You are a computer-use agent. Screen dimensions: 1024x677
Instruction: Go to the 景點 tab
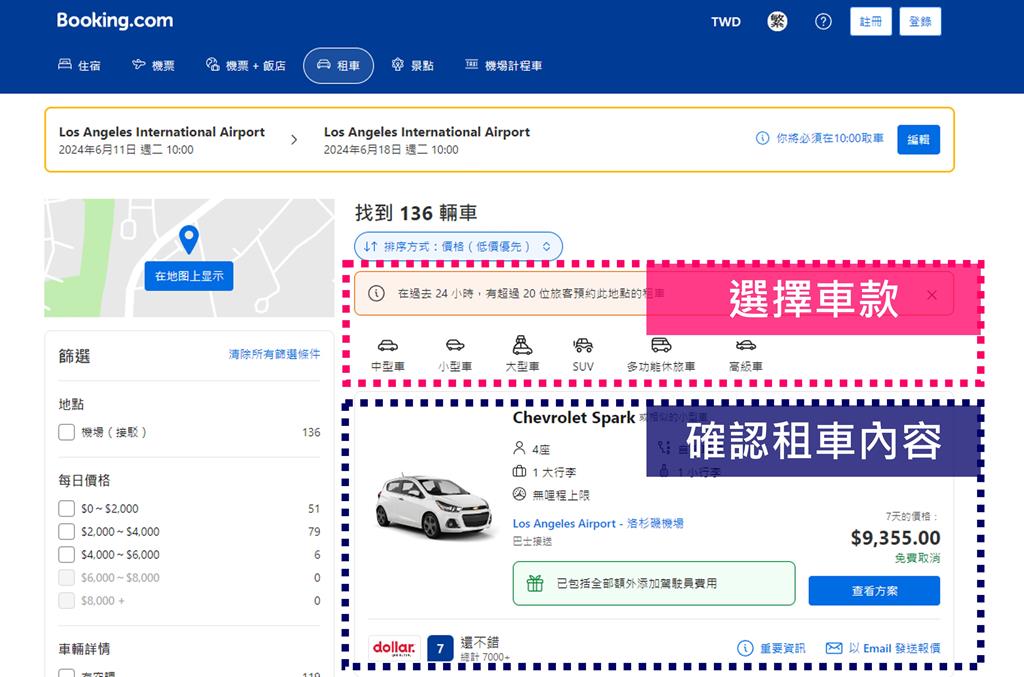413,65
